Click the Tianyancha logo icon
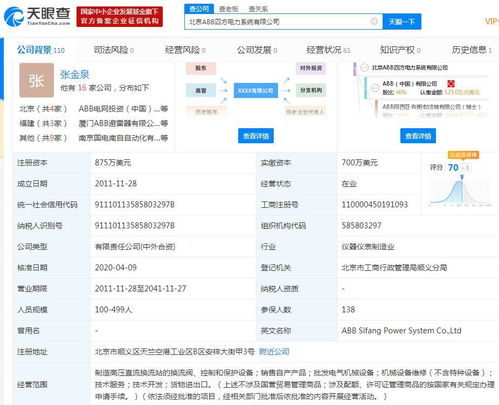Viewport: 499px width, 405px height. [14, 17]
